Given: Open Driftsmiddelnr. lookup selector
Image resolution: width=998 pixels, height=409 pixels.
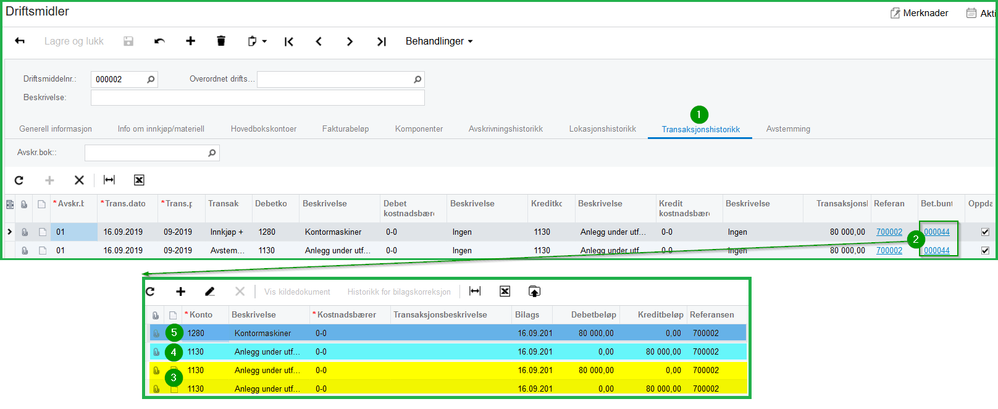Looking at the screenshot, I should (151, 80).
